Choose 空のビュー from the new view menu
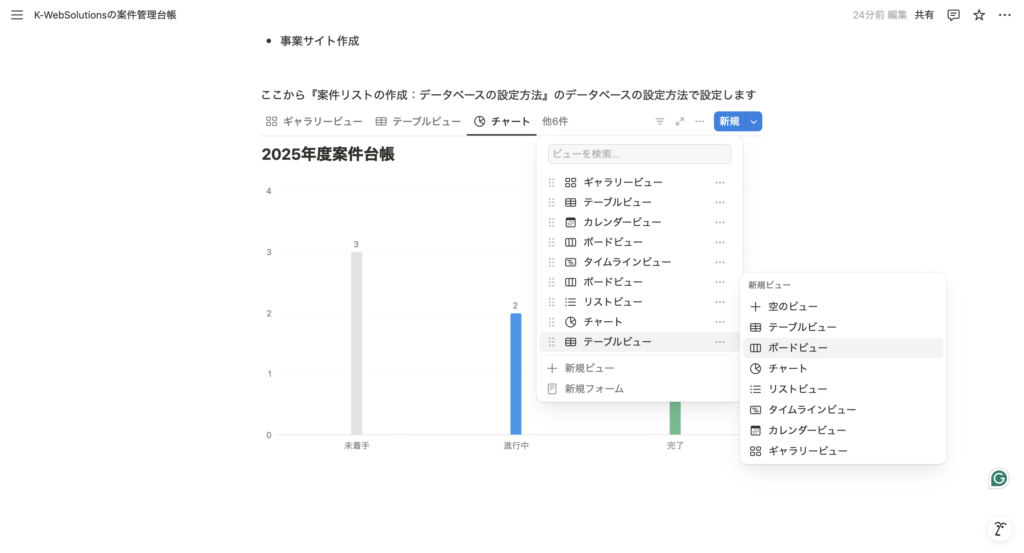 792,307
